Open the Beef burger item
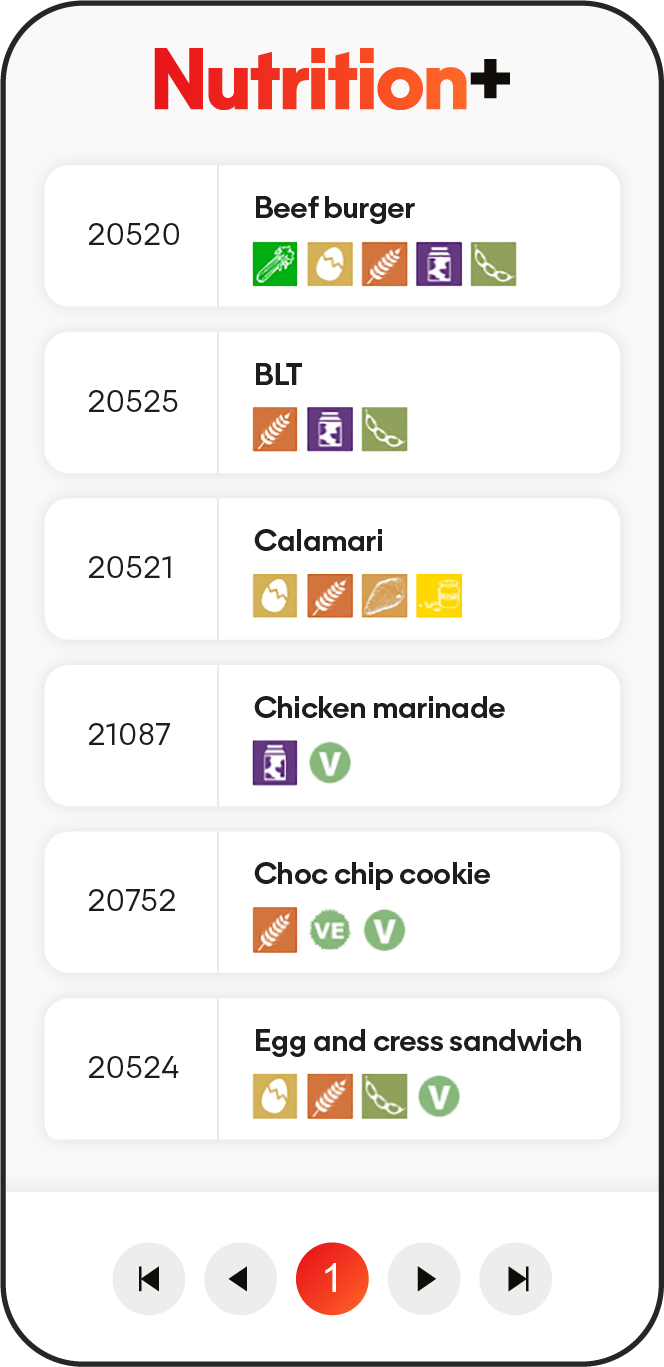The width and height of the screenshot is (664, 1367). pos(335,209)
